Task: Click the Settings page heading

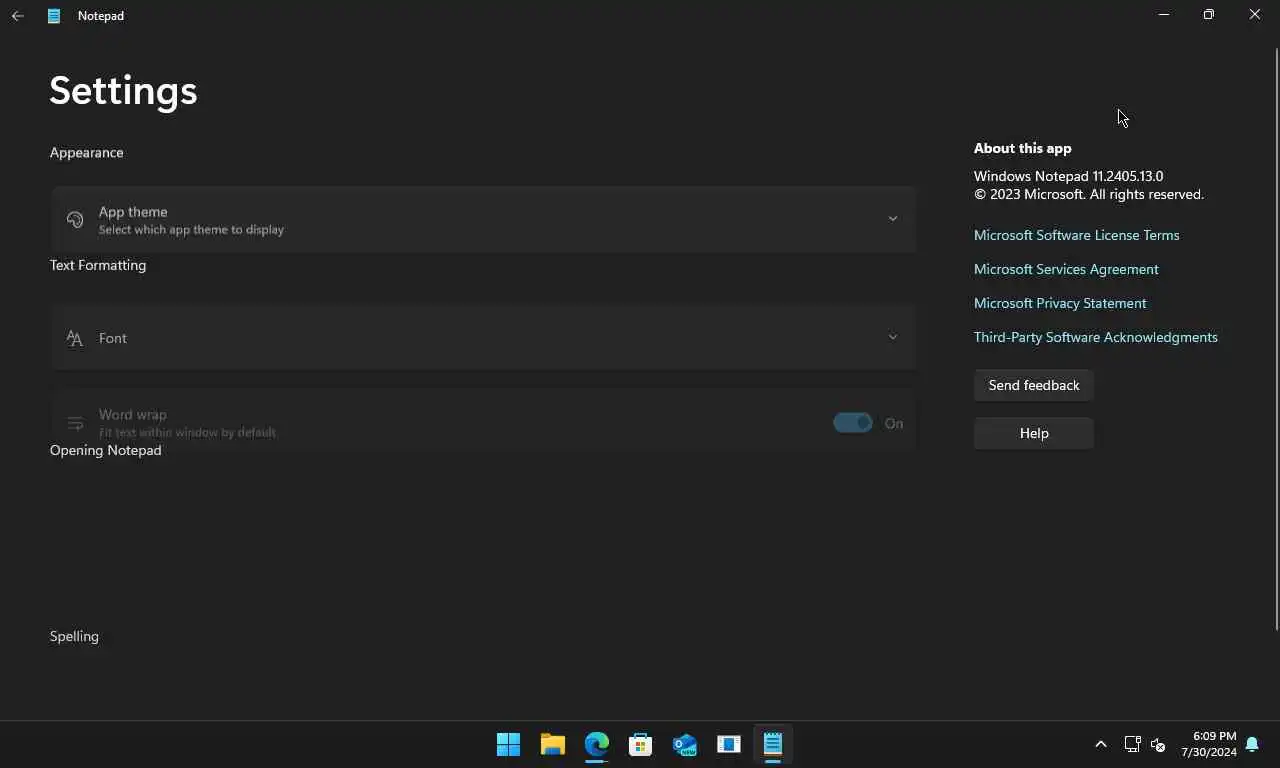Action: point(123,90)
